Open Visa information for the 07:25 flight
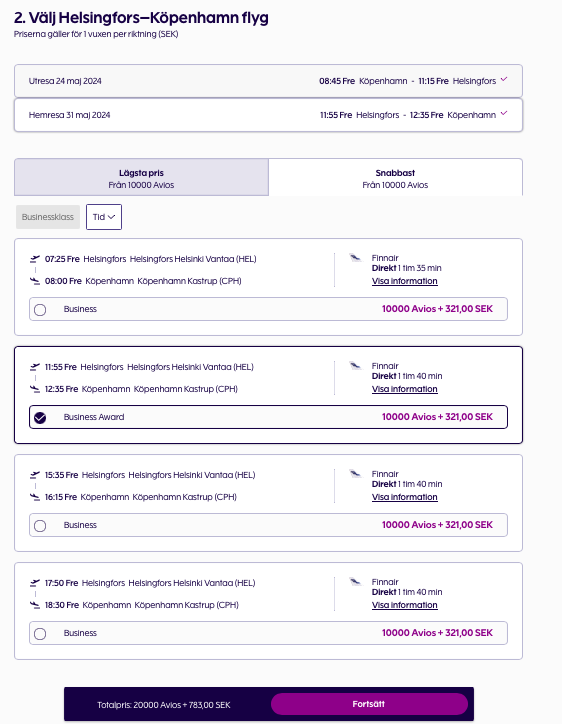 click(x=405, y=281)
